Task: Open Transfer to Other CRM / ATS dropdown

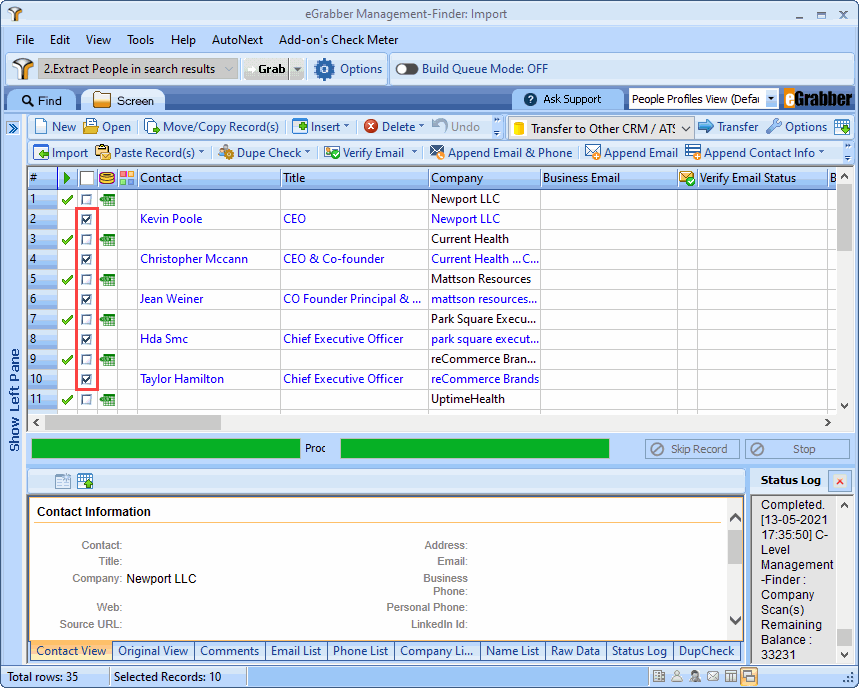Action: (686, 128)
